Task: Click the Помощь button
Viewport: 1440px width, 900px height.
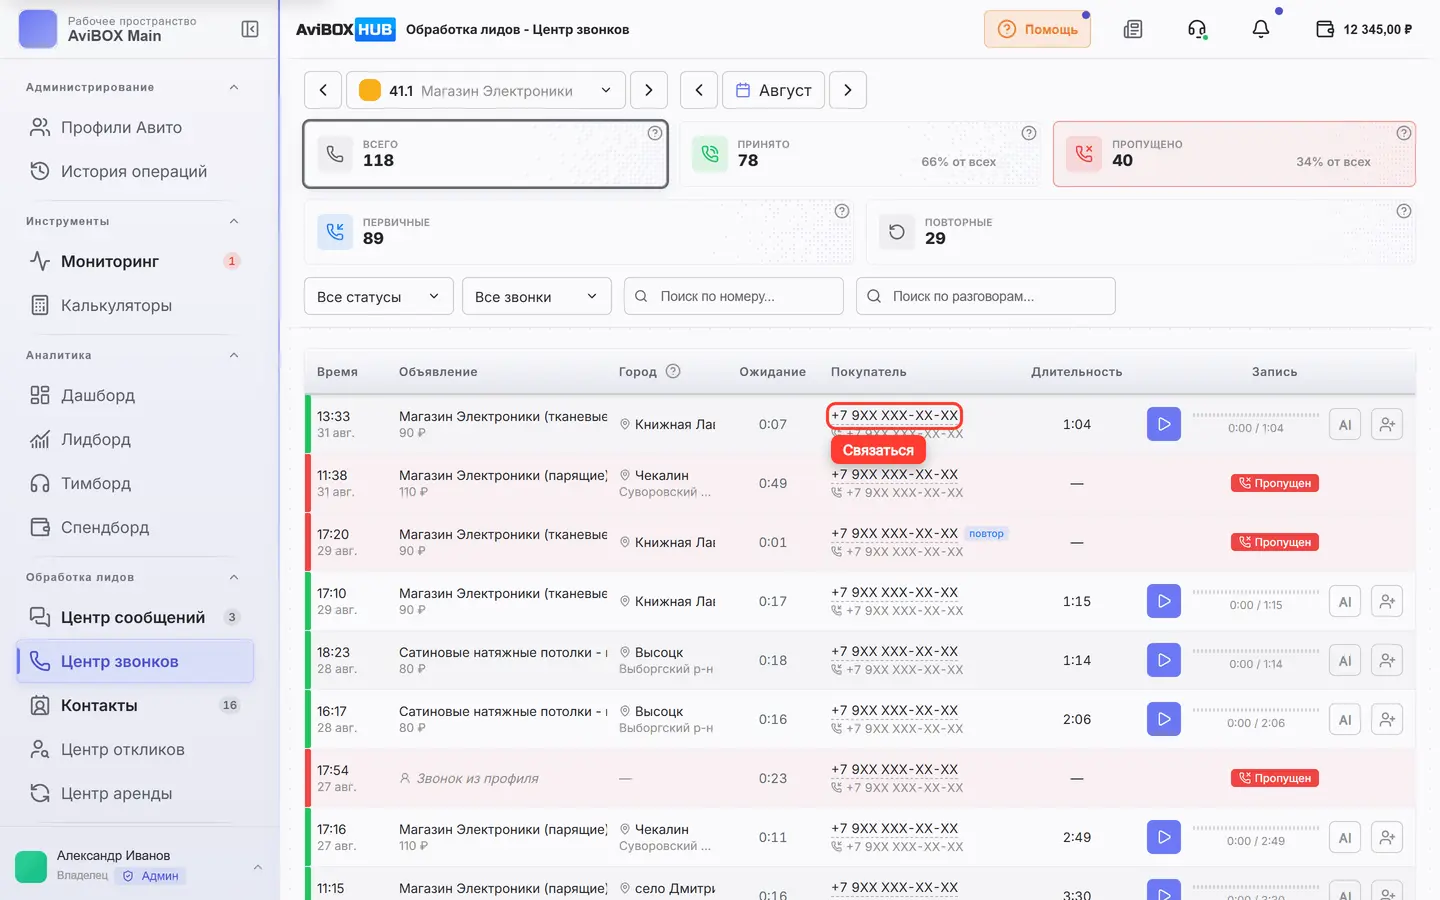Action: pos(1037,29)
